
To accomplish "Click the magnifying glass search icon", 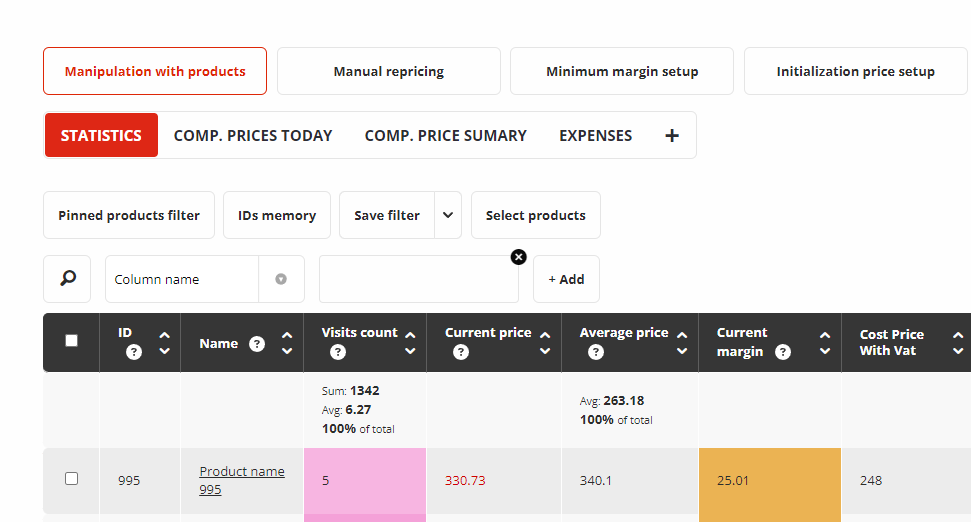I will [67, 279].
